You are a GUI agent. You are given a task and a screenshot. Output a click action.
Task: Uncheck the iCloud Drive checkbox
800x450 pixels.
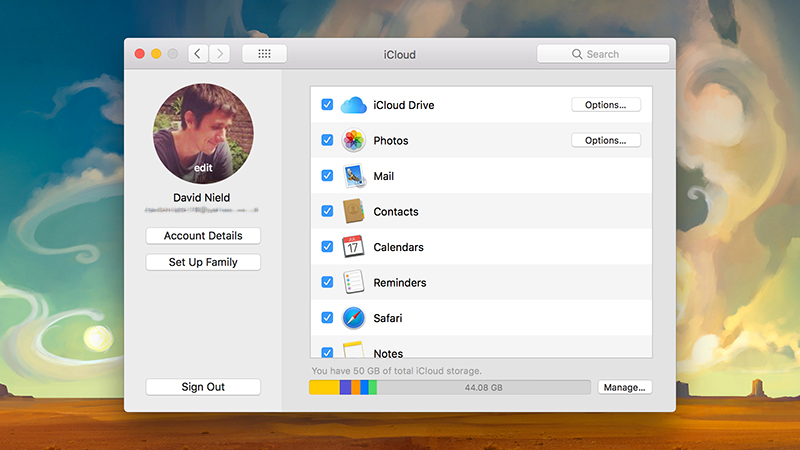tap(327, 105)
